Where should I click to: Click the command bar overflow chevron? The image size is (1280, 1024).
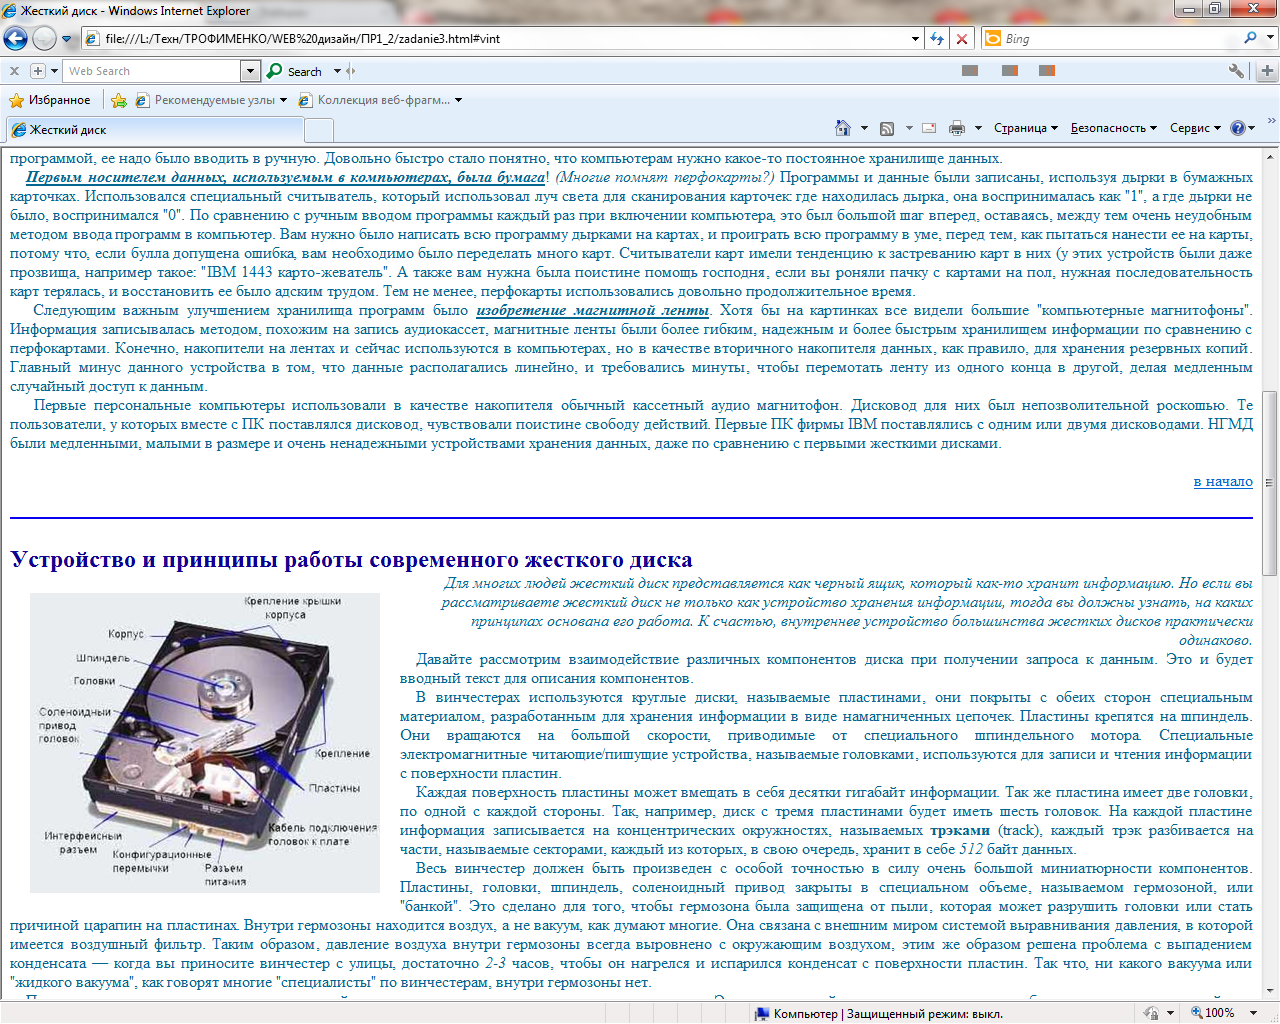click(x=1271, y=120)
